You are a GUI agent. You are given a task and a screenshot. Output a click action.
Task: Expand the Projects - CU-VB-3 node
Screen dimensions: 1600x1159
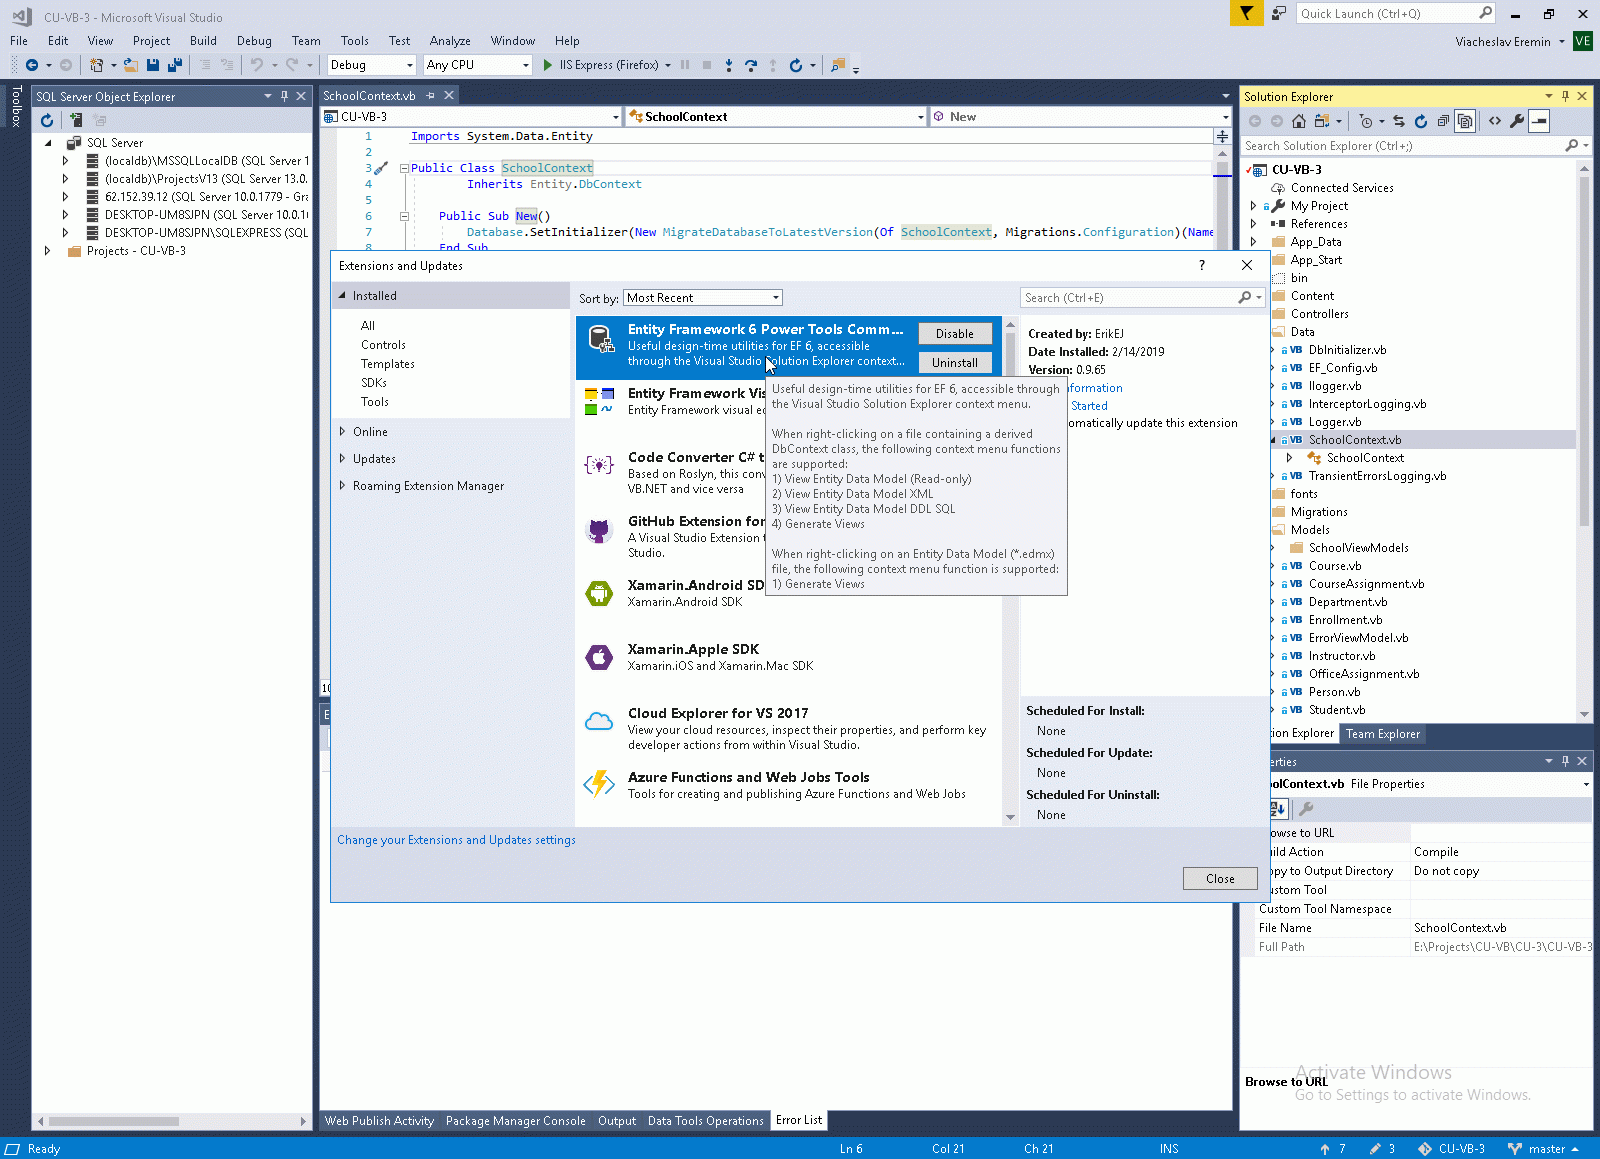(x=47, y=251)
